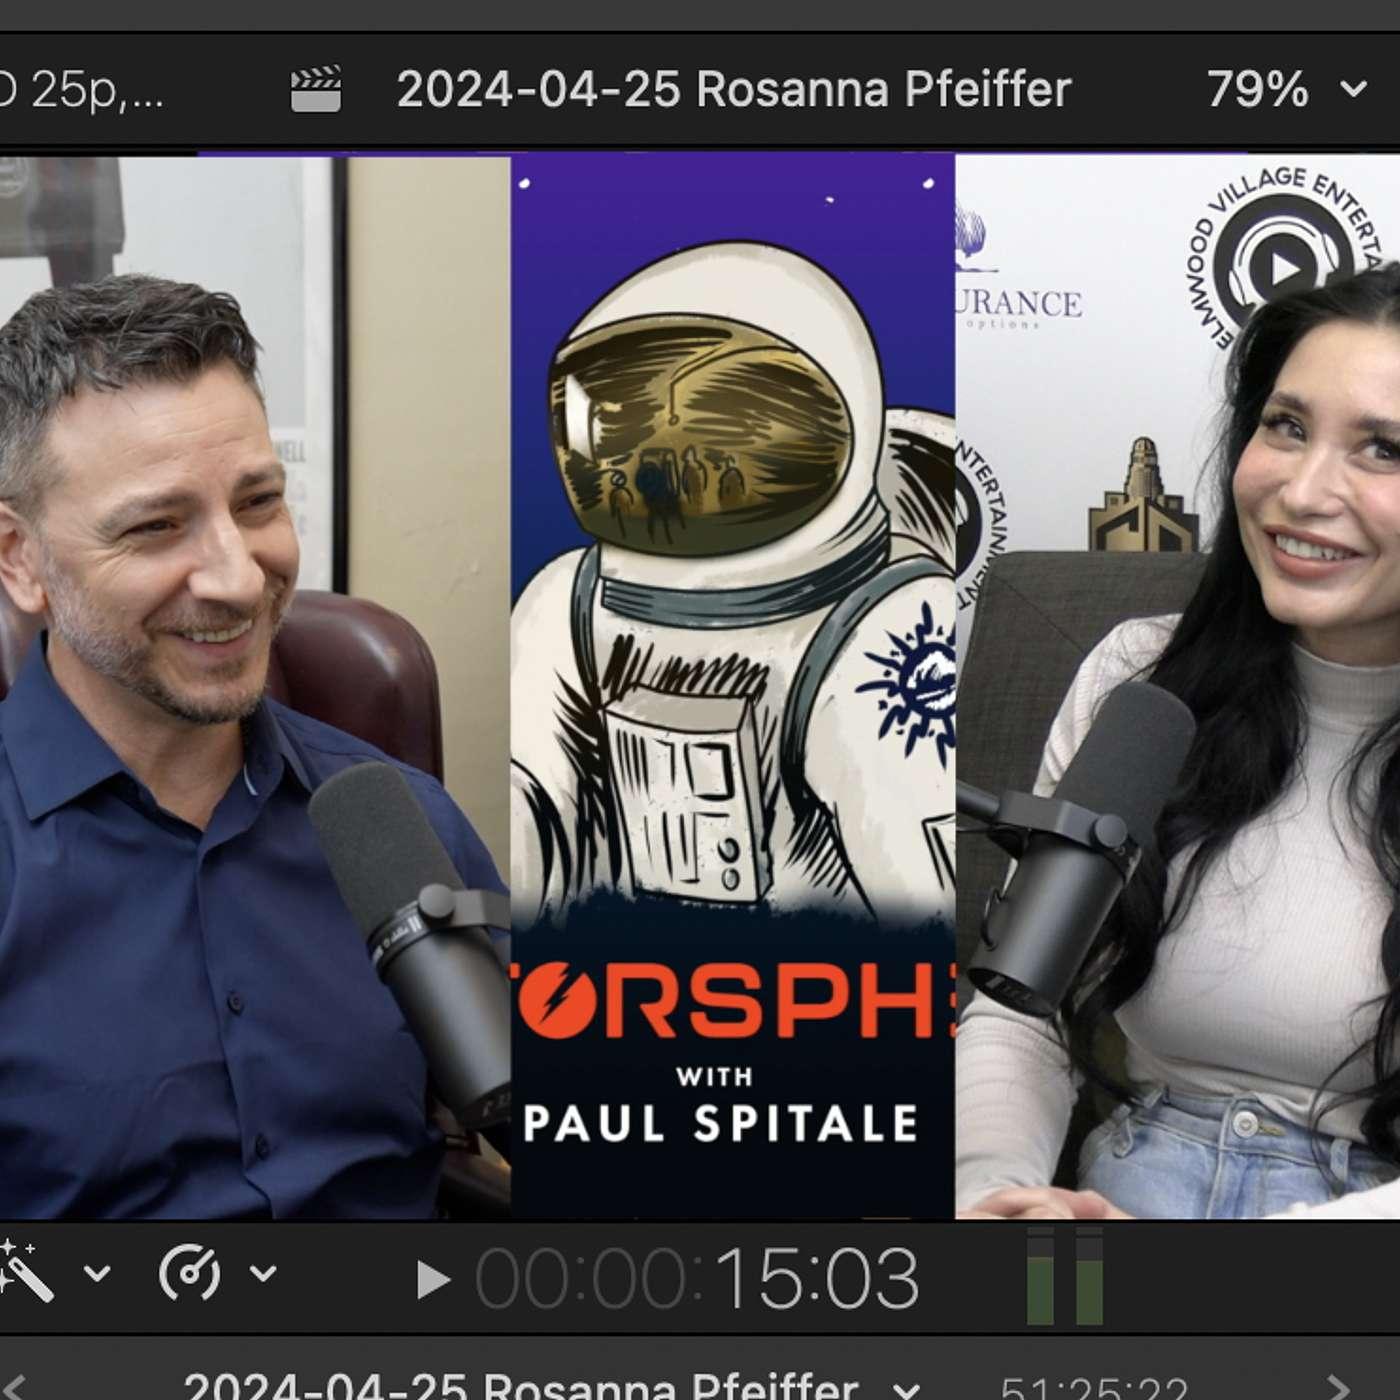
Task: Click the viewer title 2024-04-25 Rosanna Pfeiffer
Action: tap(734, 89)
